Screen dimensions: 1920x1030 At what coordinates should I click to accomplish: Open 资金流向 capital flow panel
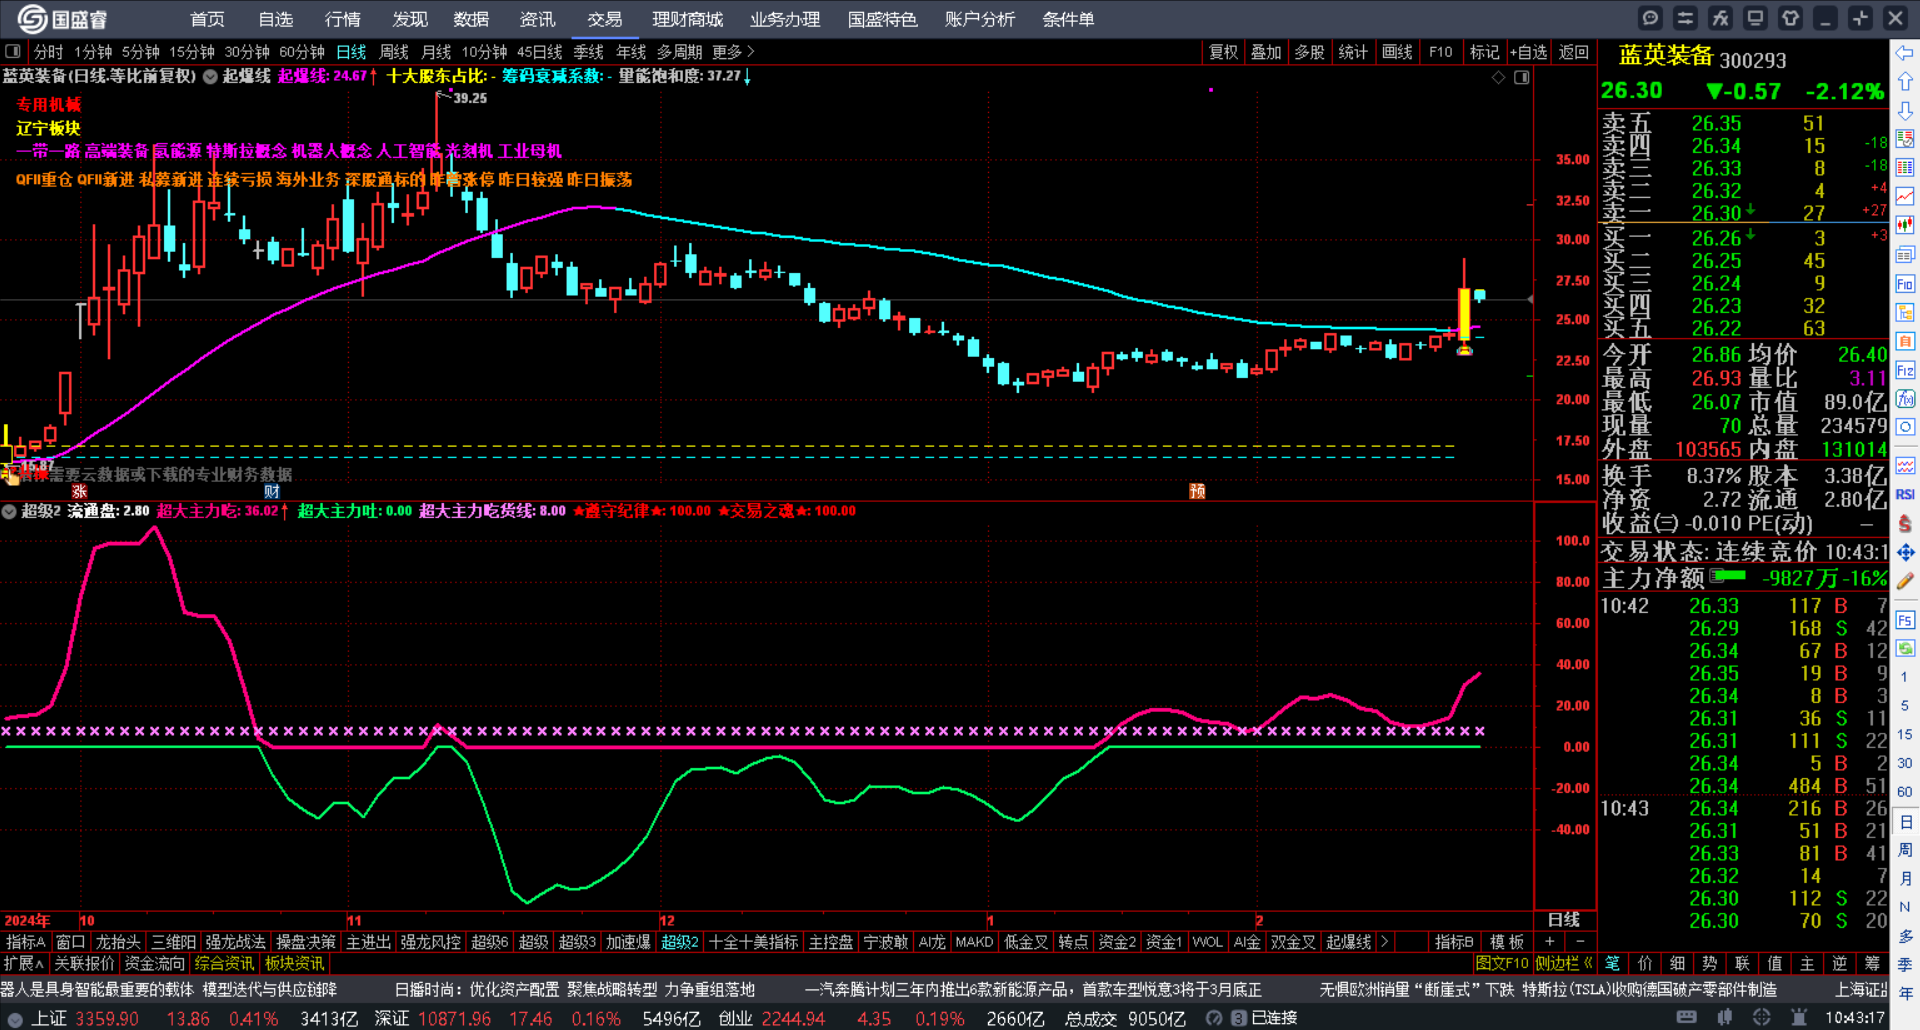pos(155,964)
